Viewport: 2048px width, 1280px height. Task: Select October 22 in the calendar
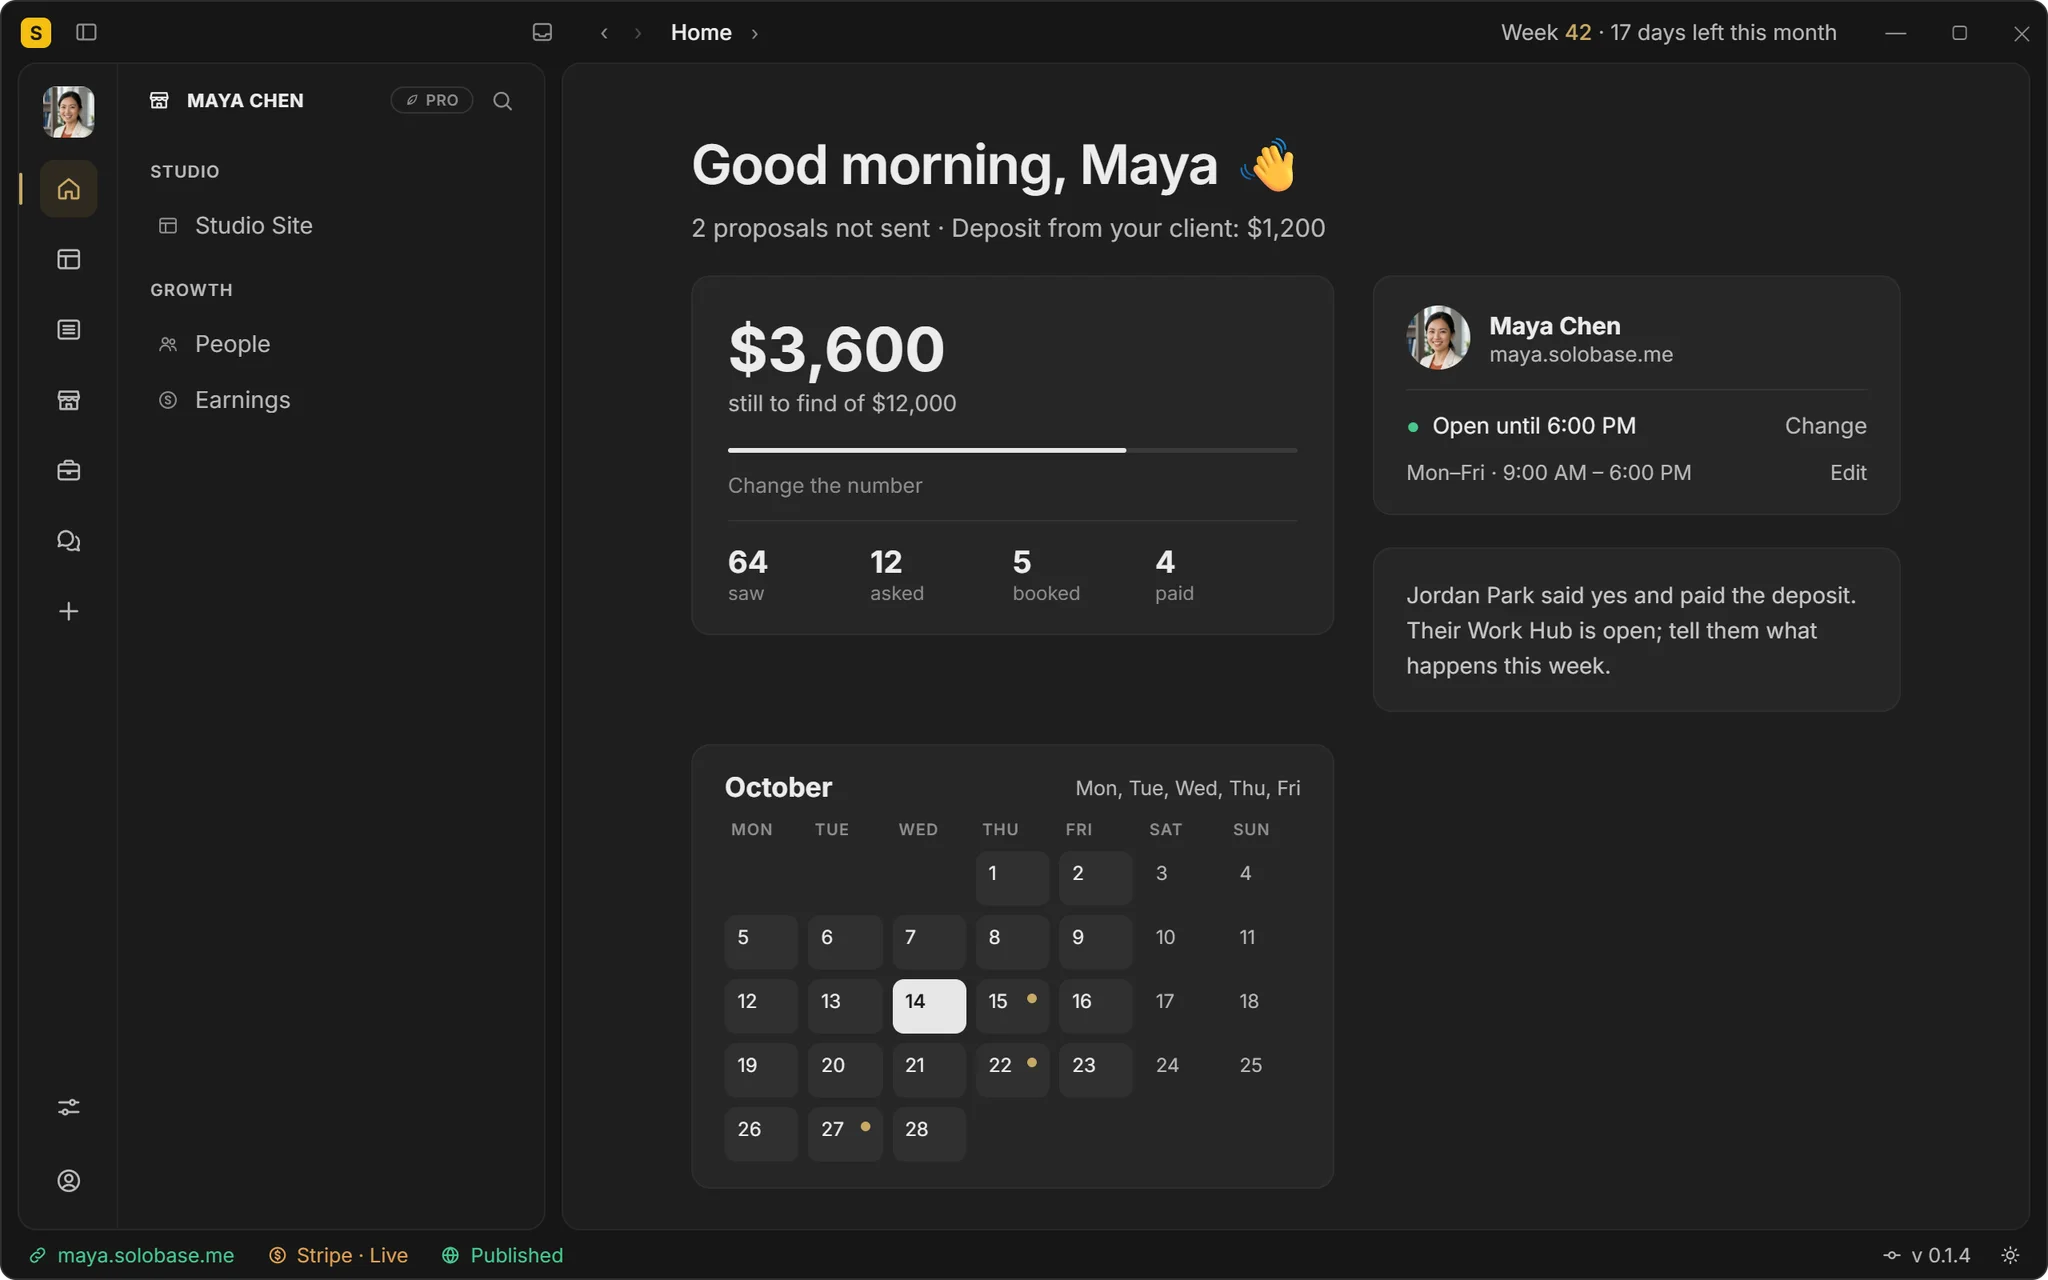1012,1069
